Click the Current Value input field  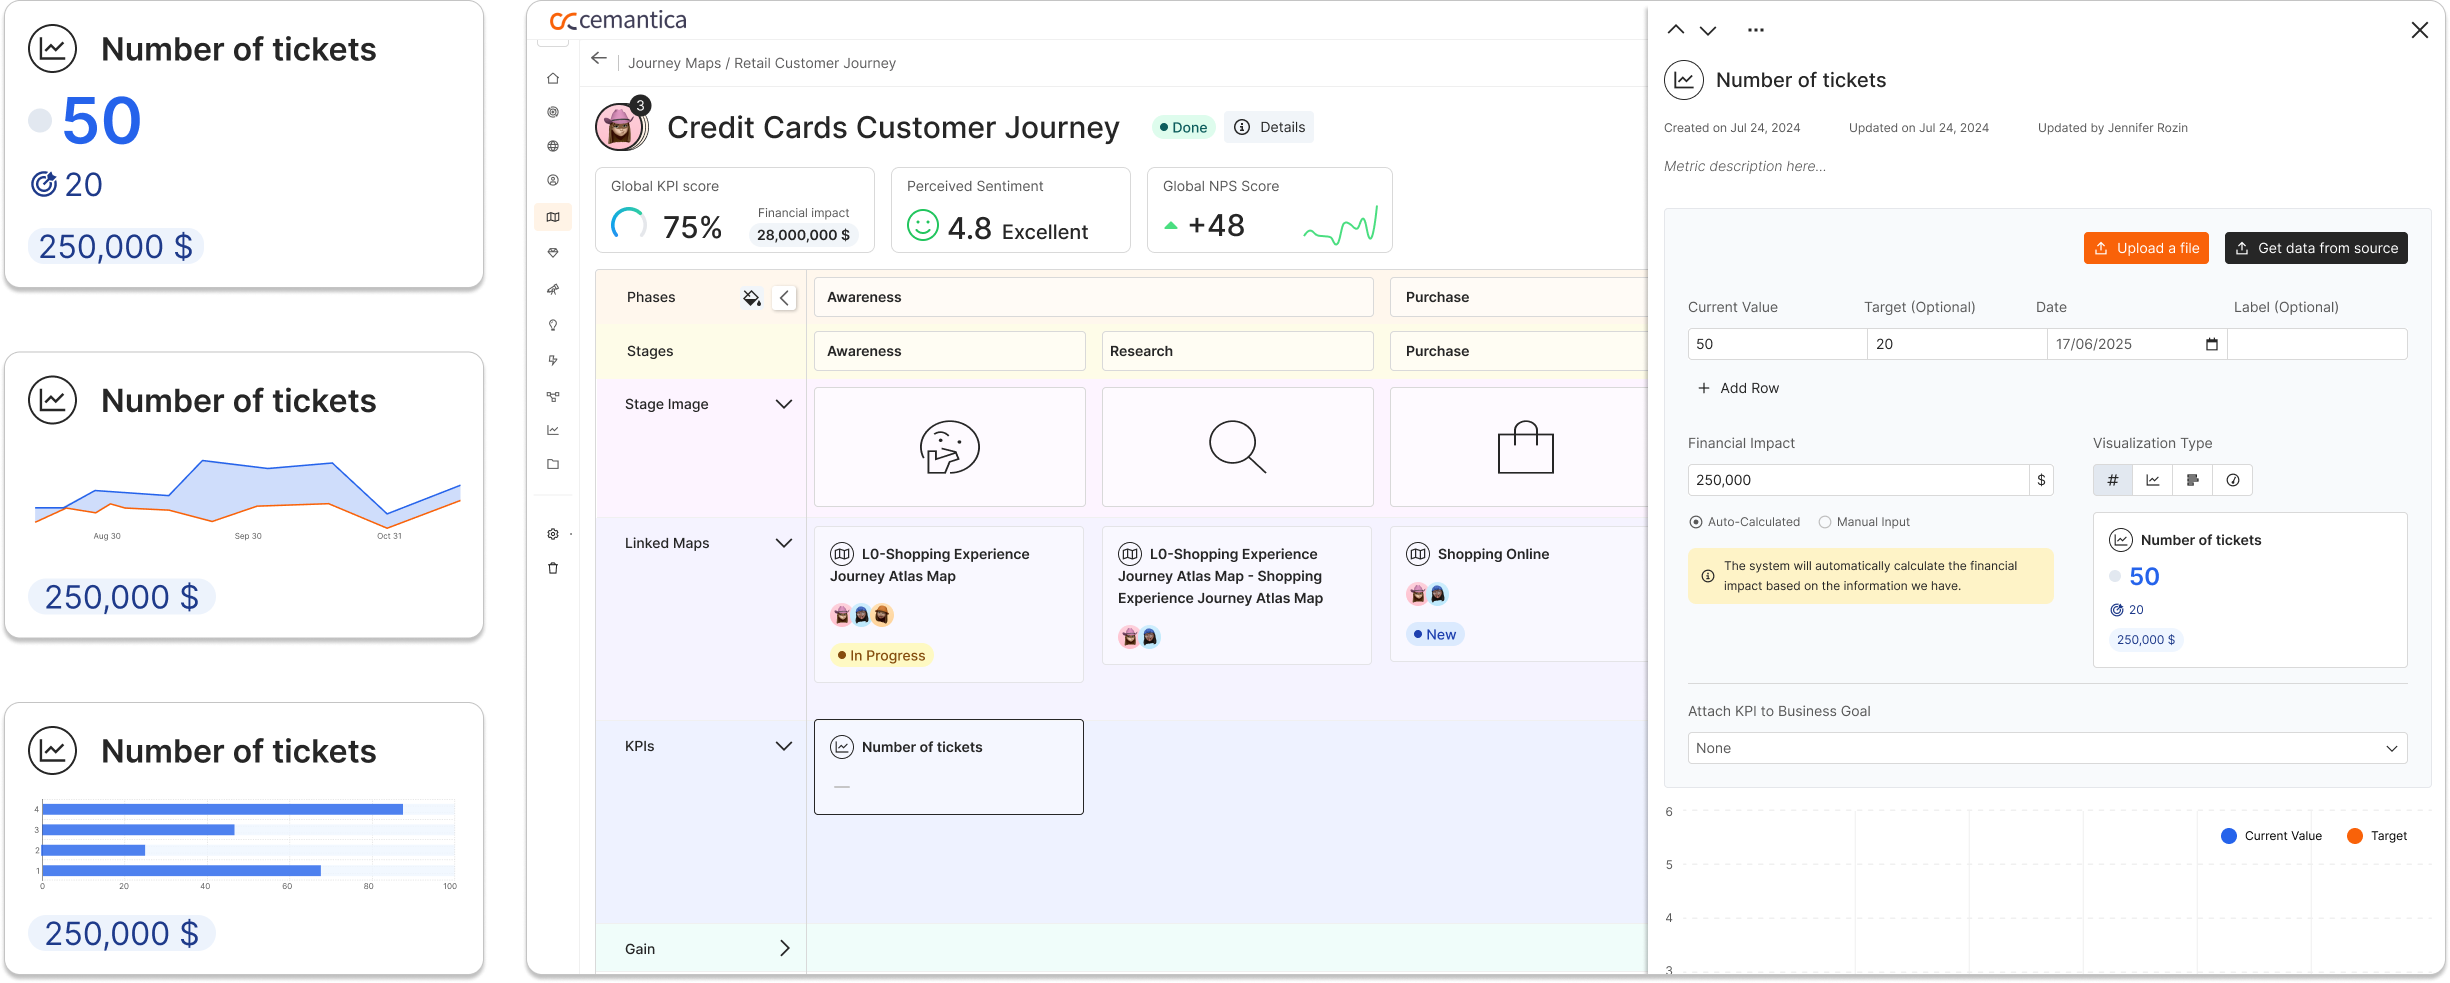(x=1777, y=344)
